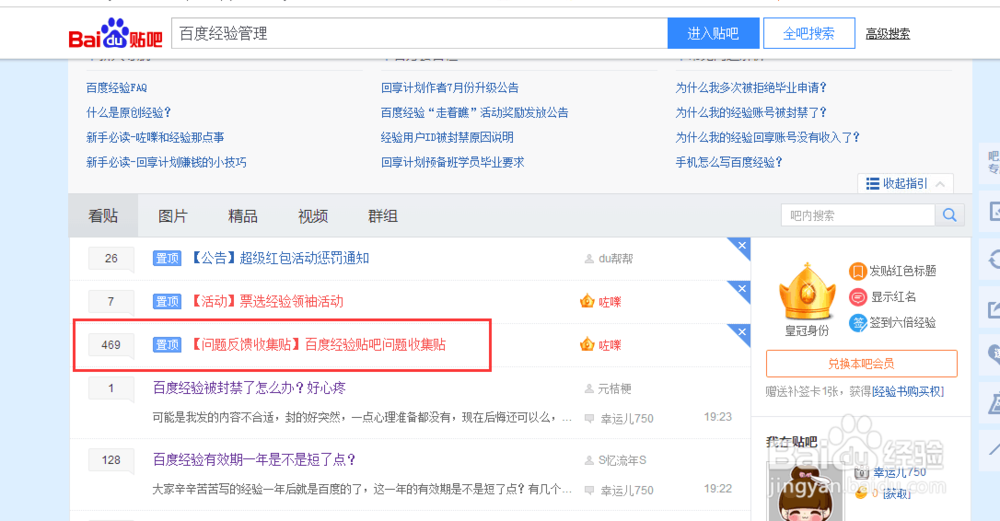Viewport: 1000px width, 521px height.
Task: Open the 经验书购买权 link
Action: pos(908,392)
